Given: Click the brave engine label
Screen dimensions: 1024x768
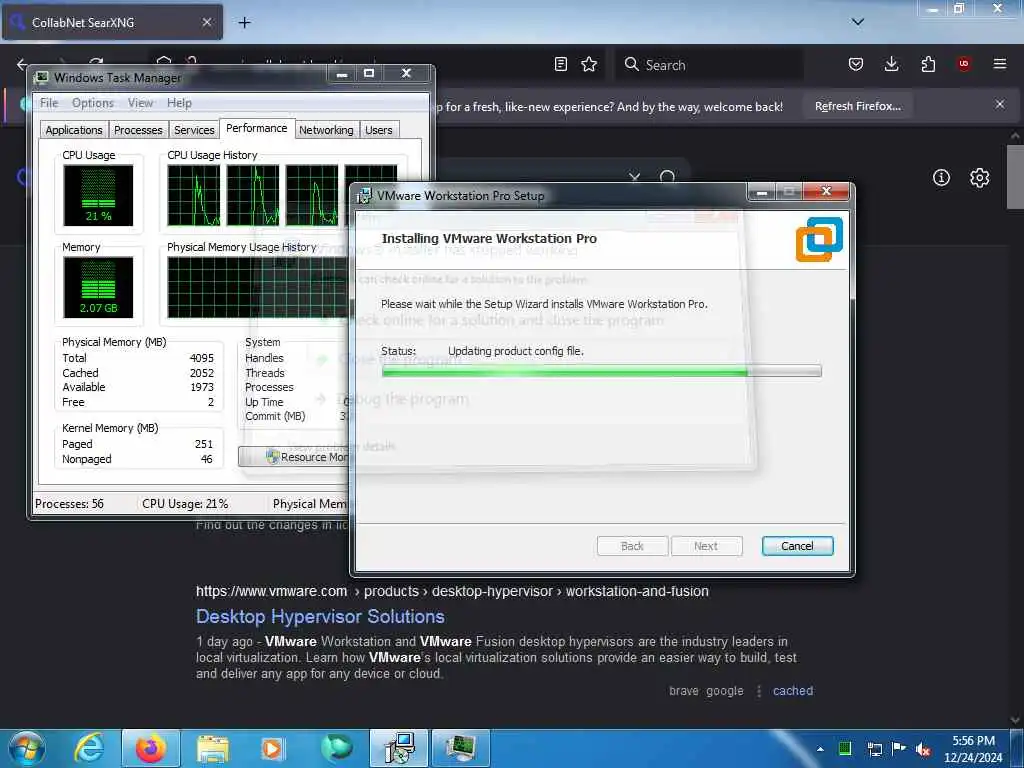Looking at the screenshot, I should [684, 690].
